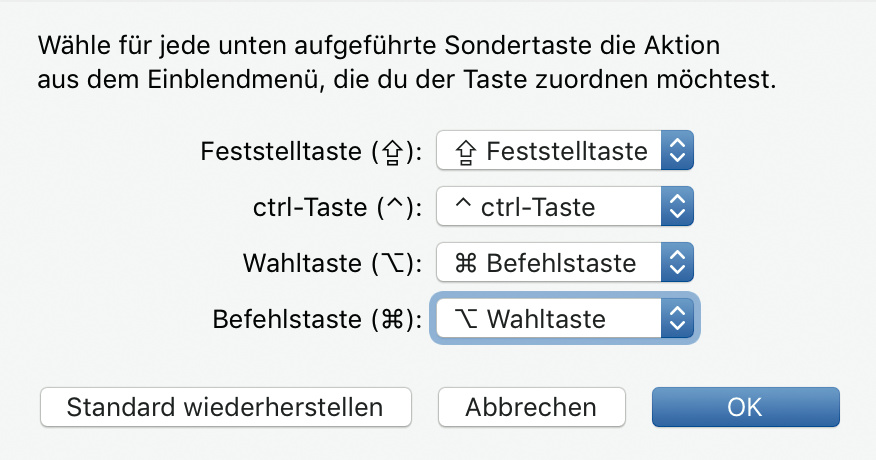Image resolution: width=876 pixels, height=460 pixels.
Task: Click the OK button
Action: pos(745,407)
